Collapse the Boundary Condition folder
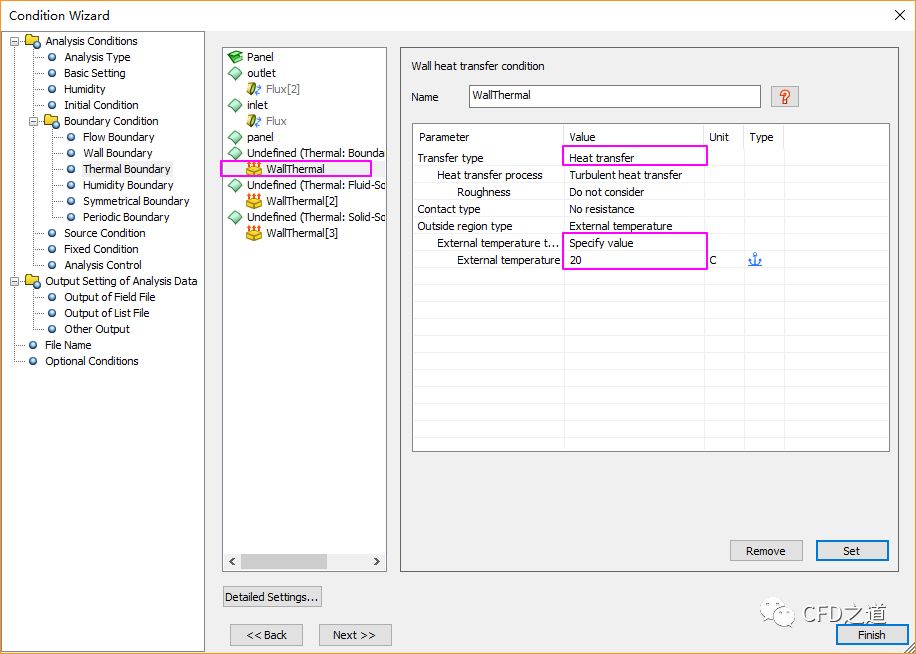Viewport: 916px width, 654px height. (34, 121)
